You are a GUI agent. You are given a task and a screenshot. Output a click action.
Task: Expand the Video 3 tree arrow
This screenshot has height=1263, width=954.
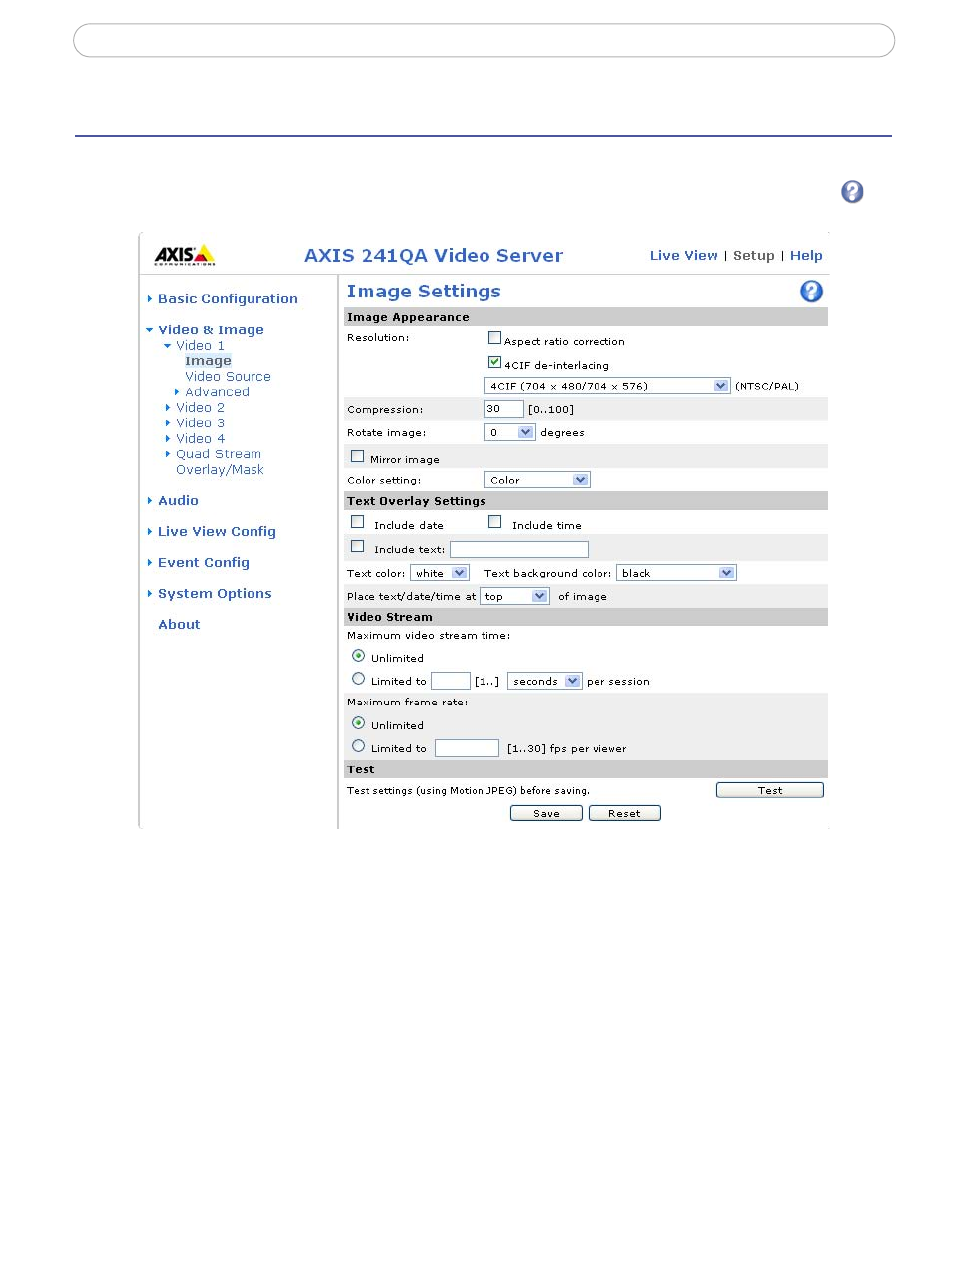tap(168, 423)
